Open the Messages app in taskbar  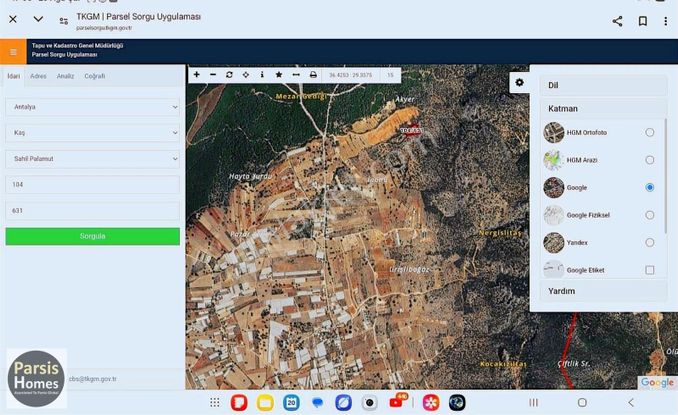tap(317, 403)
